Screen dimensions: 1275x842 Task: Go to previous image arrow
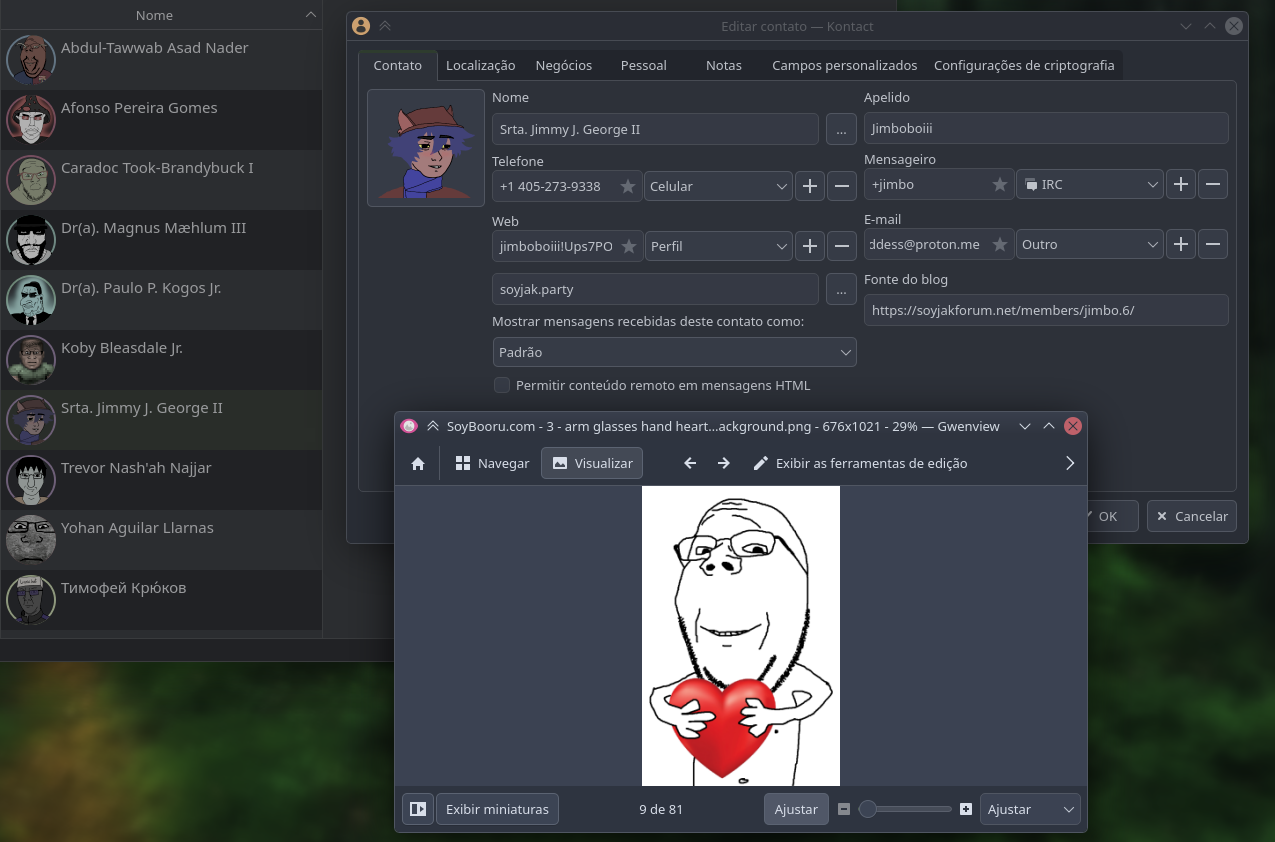pos(689,463)
